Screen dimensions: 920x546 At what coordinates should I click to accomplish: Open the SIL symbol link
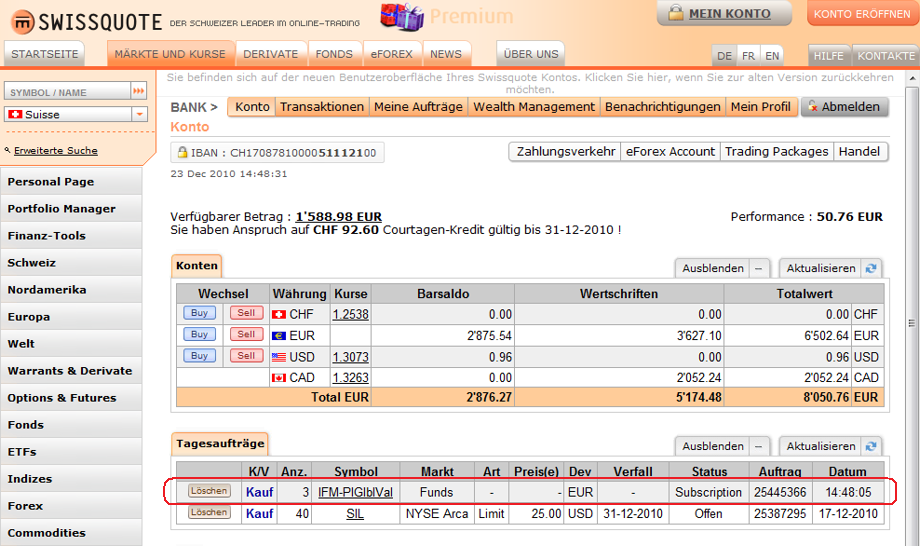(355, 514)
